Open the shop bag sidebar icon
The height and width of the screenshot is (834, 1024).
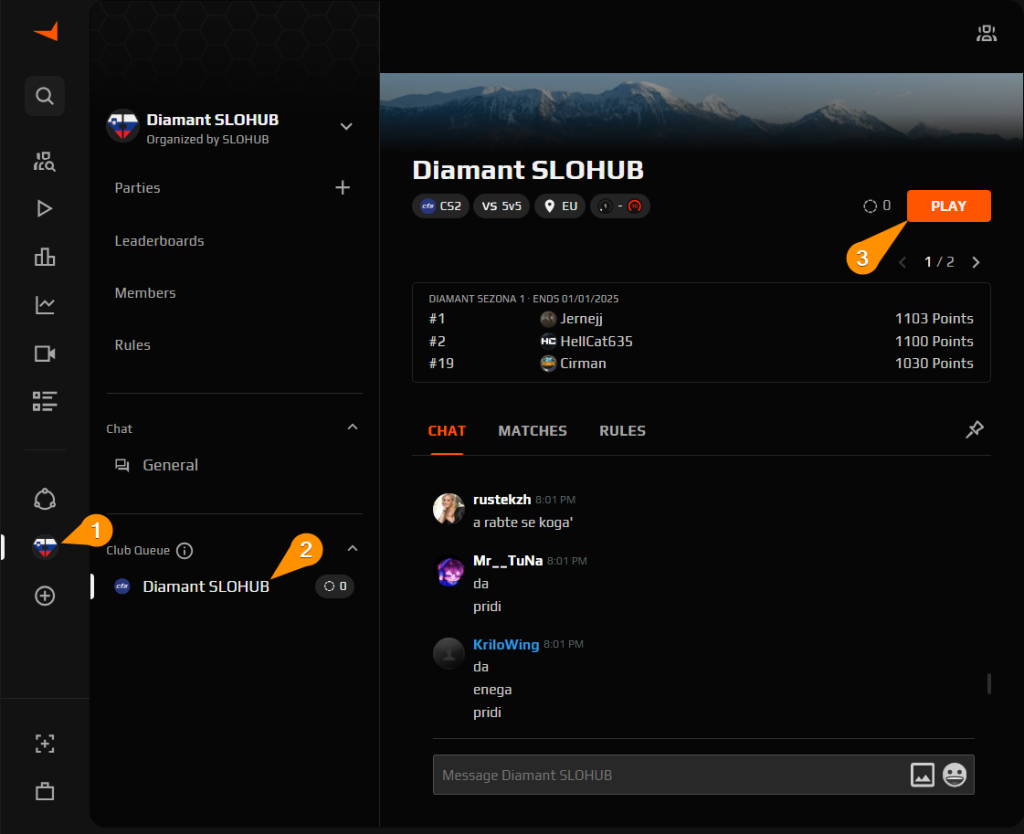click(x=44, y=791)
